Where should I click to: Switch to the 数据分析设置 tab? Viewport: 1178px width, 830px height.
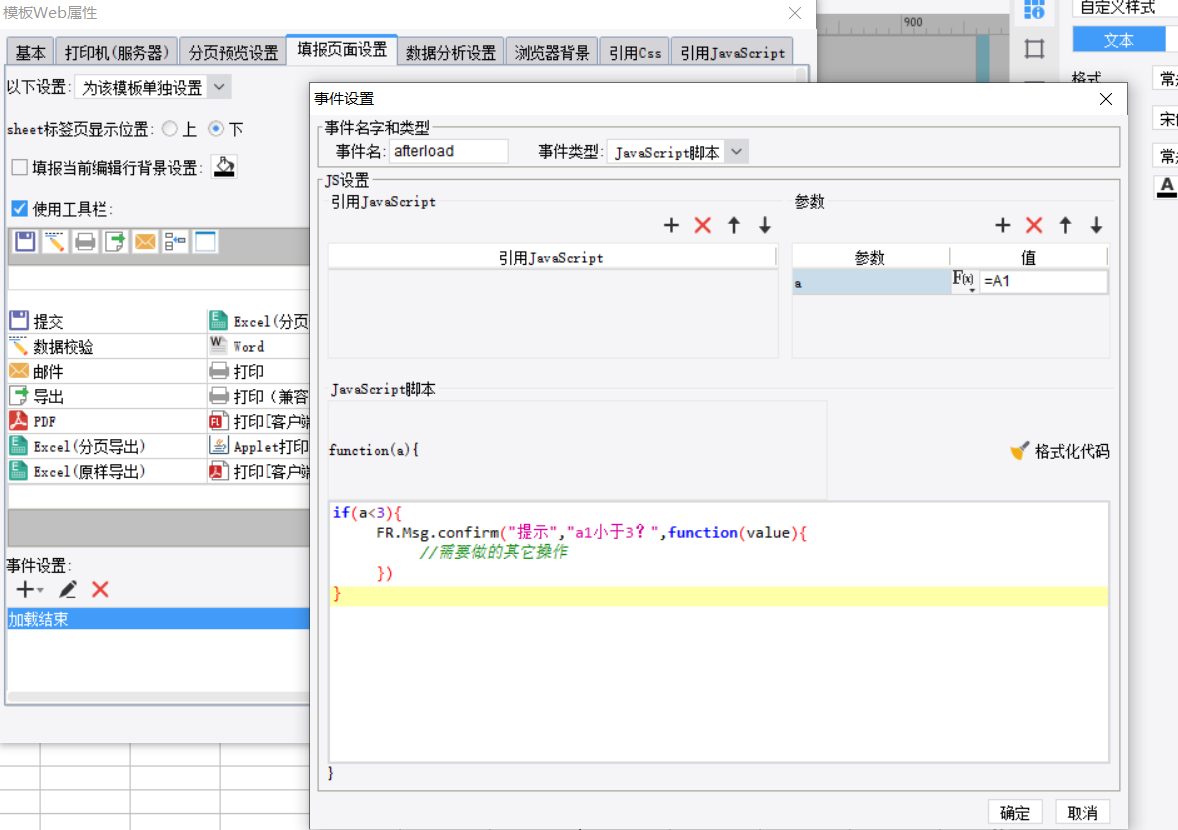[451, 53]
